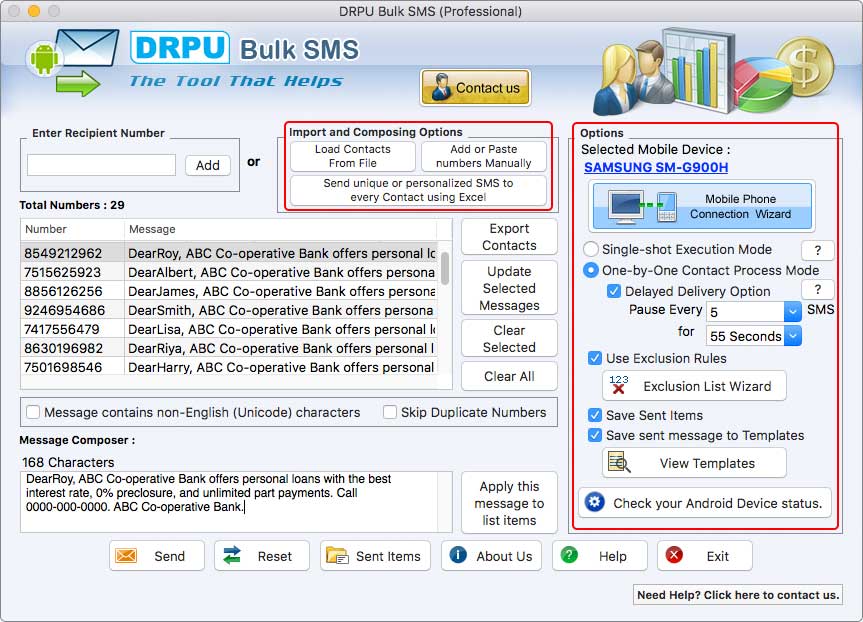Screen dimensions: 863x622
Task: Click the Android envelope logo icon
Action: pyautogui.click(x=72, y=61)
